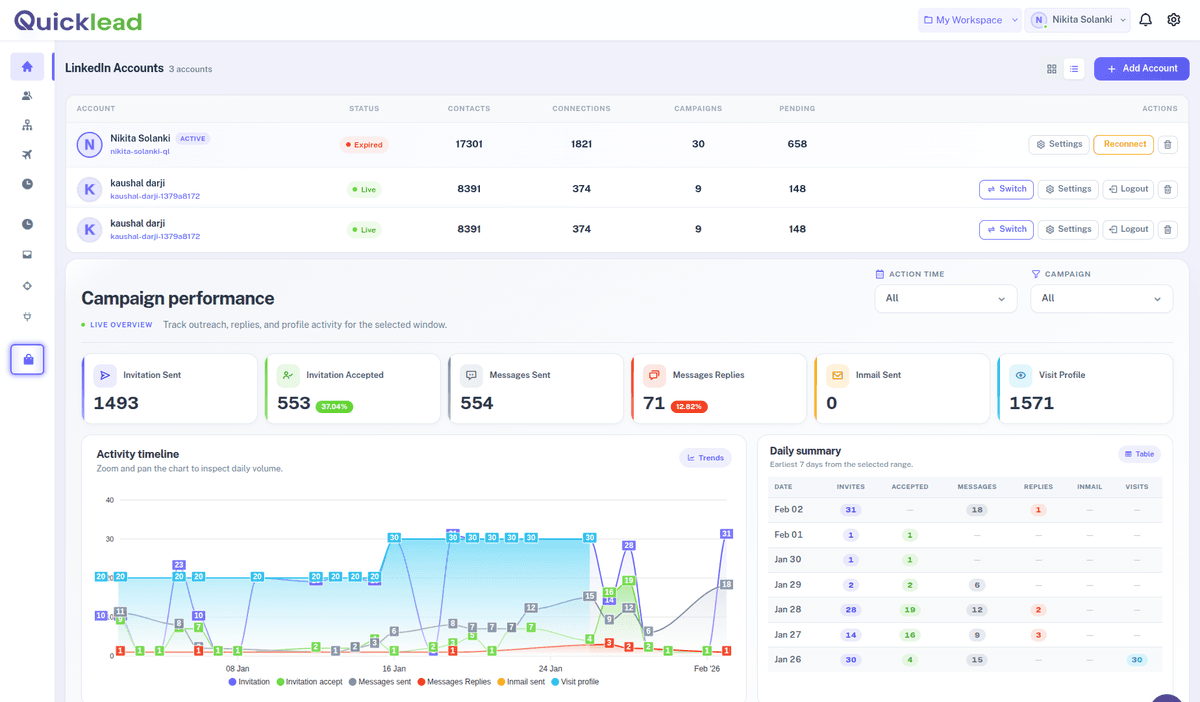Click the Inmail Sent envelope icon
1200x702 pixels.
point(838,375)
